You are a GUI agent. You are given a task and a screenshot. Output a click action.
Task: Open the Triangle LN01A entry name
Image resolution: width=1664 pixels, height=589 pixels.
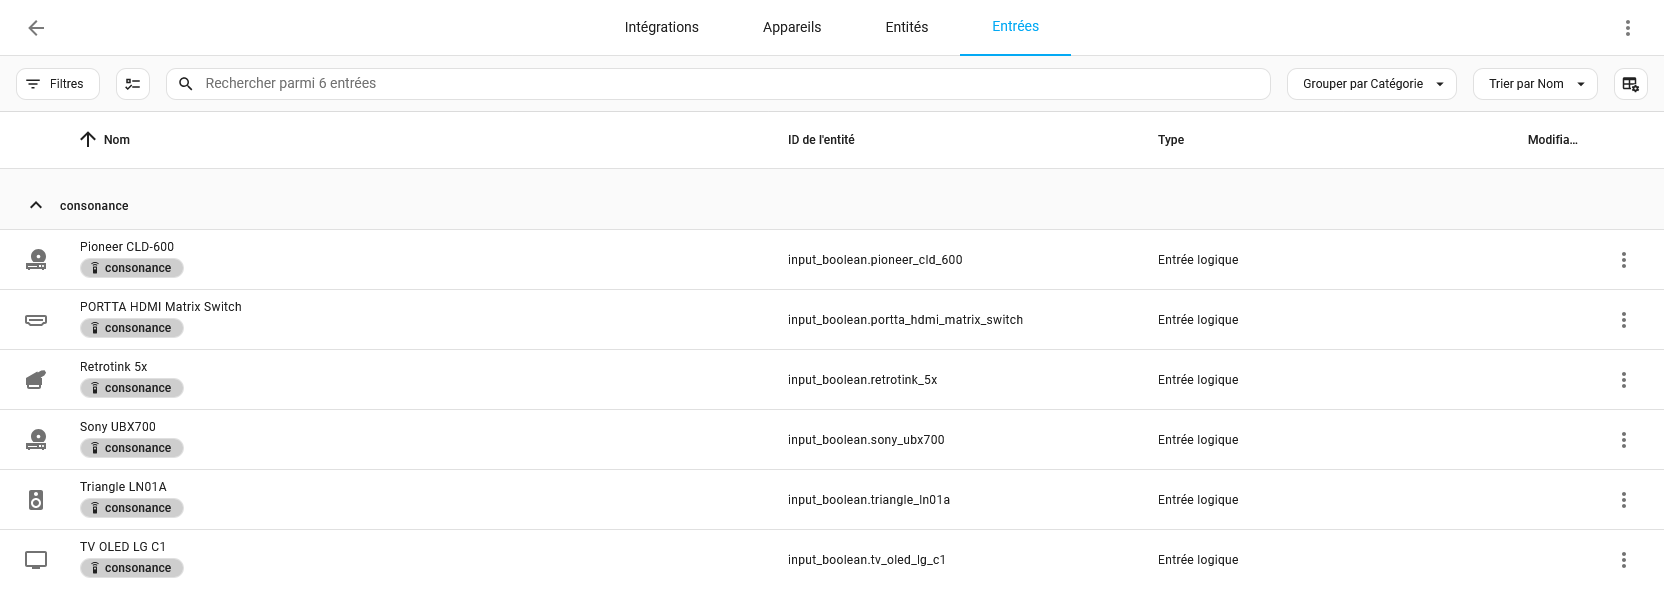[123, 487]
